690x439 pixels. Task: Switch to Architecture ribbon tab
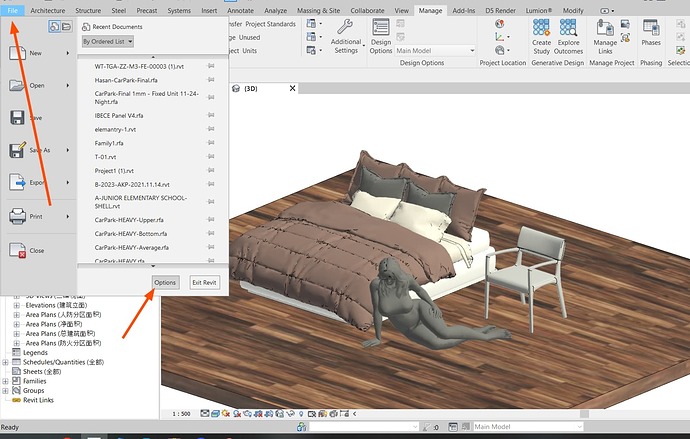[x=48, y=10]
